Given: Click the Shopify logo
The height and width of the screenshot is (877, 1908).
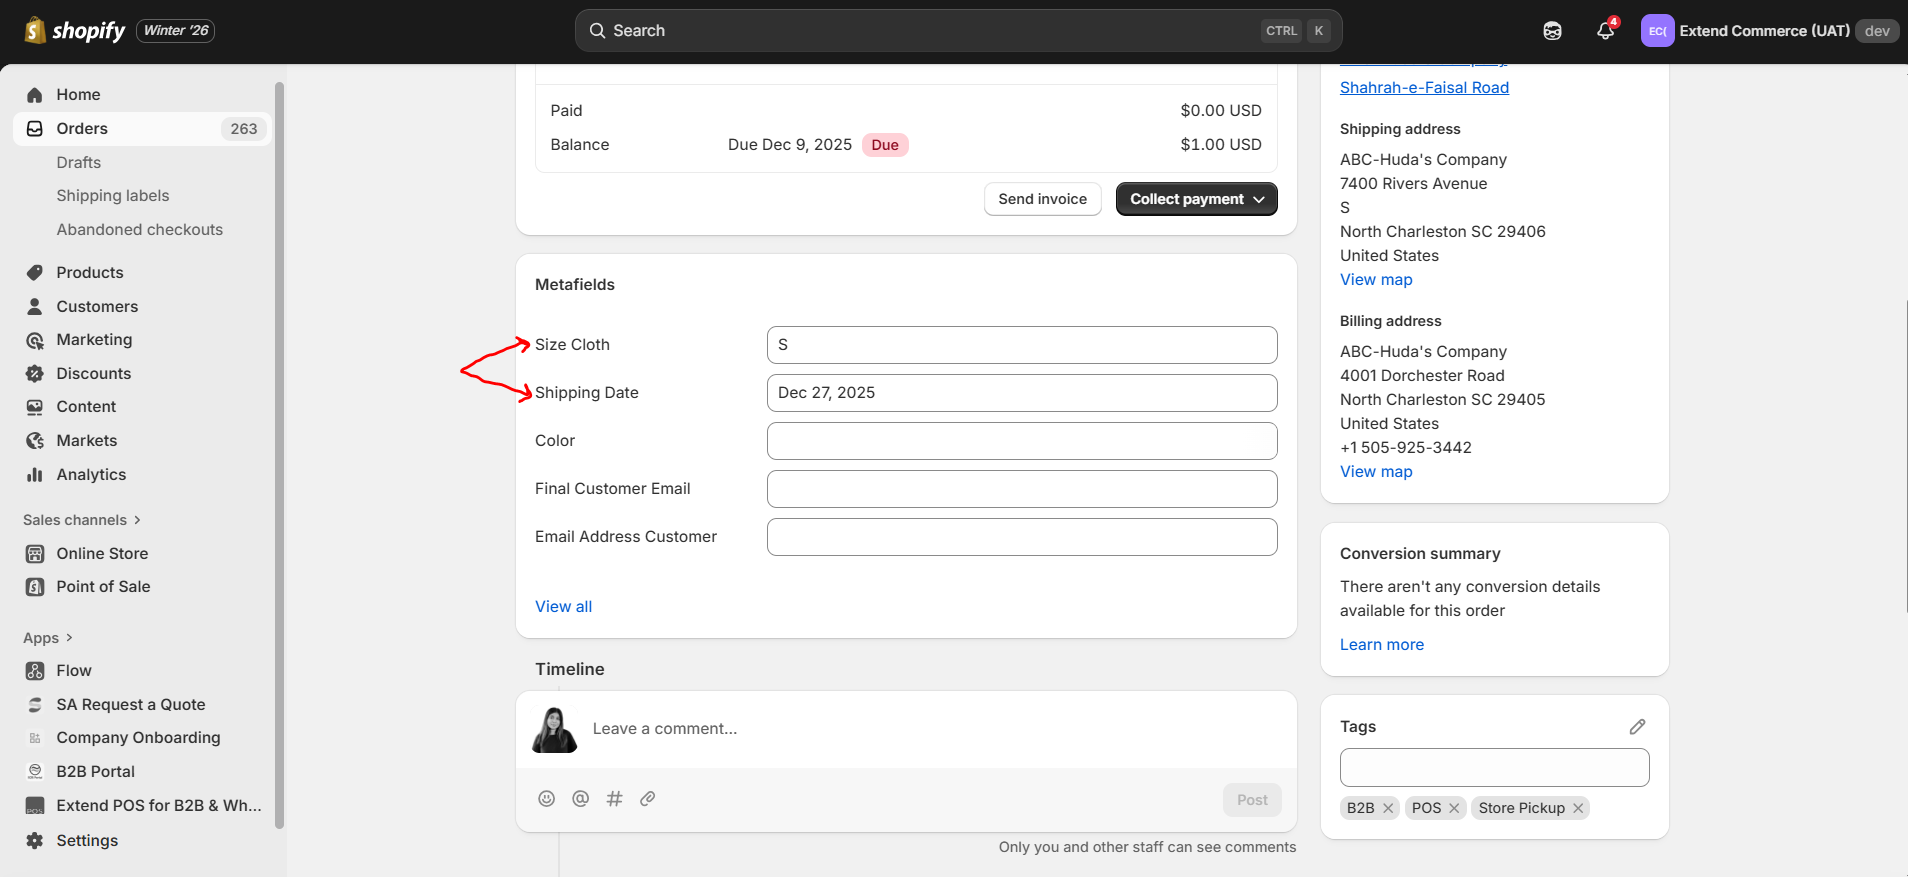Looking at the screenshot, I should click(x=75, y=30).
